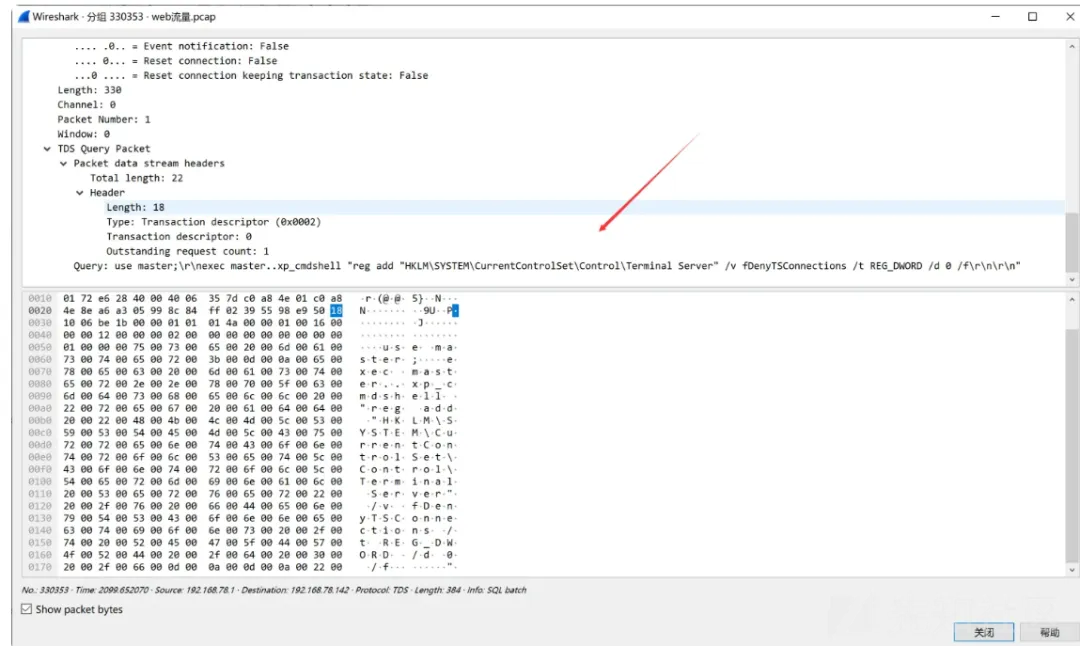Click the packet summary status line
The width and height of the screenshot is (1080, 646).
[x=273, y=590]
